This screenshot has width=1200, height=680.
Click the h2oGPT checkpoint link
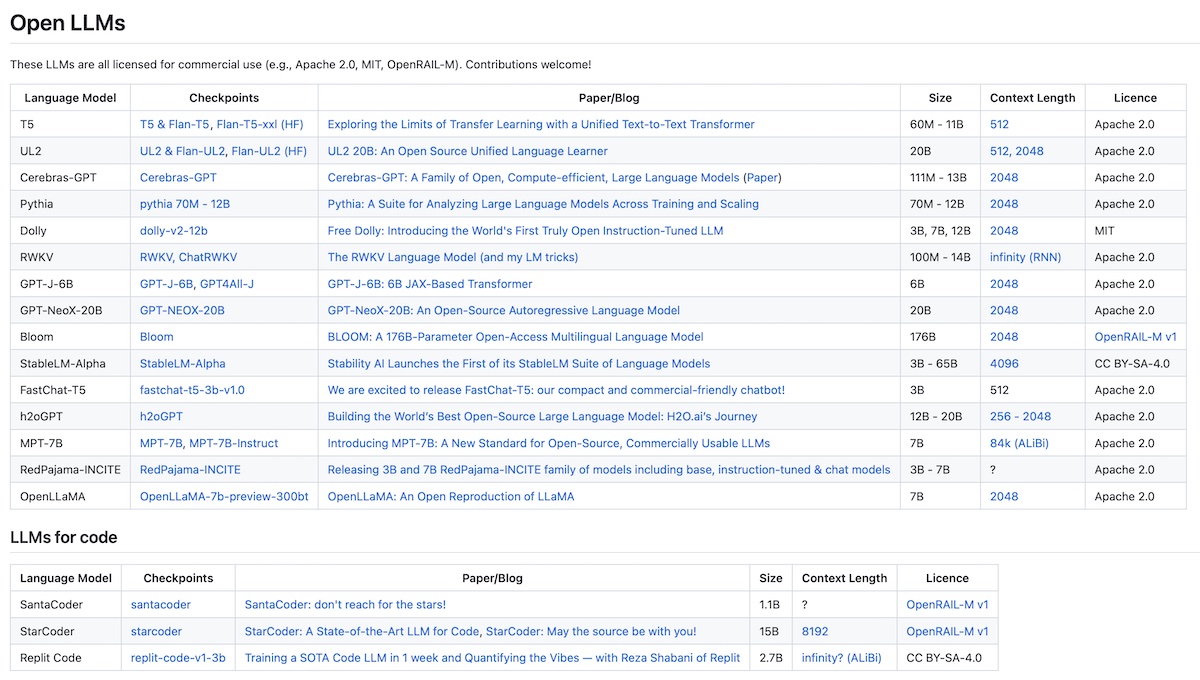(x=161, y=416)
